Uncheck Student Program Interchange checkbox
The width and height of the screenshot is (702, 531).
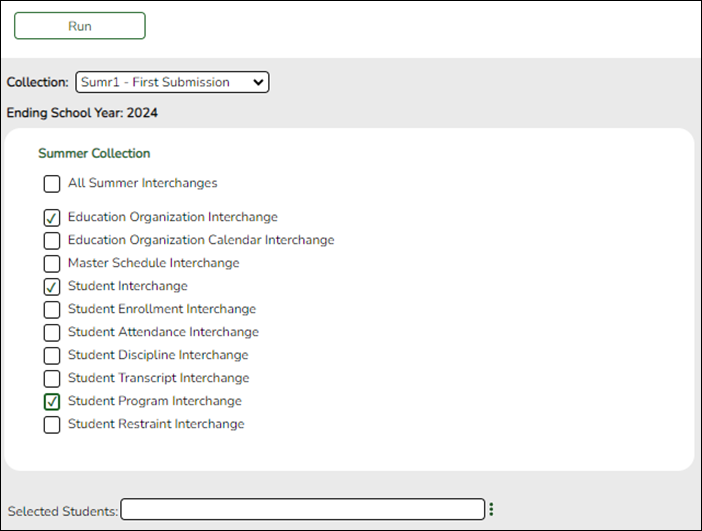[x=52, y=402]
